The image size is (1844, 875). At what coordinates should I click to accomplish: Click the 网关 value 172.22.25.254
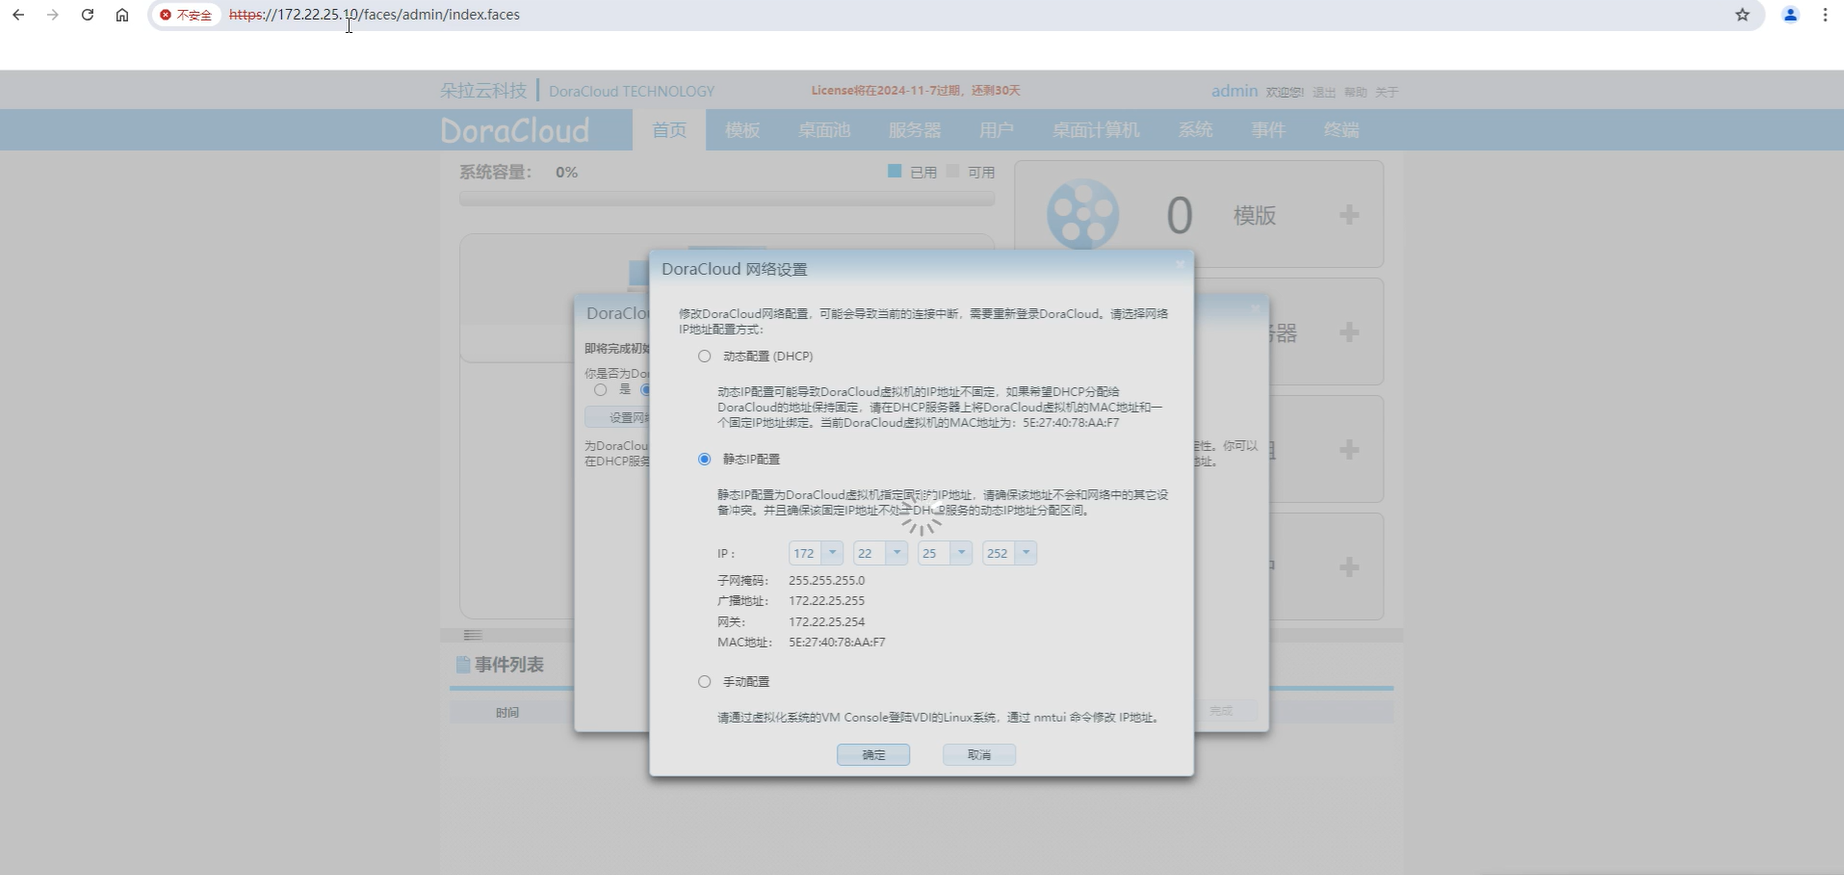pyautogui.click(x=826, y=622)
